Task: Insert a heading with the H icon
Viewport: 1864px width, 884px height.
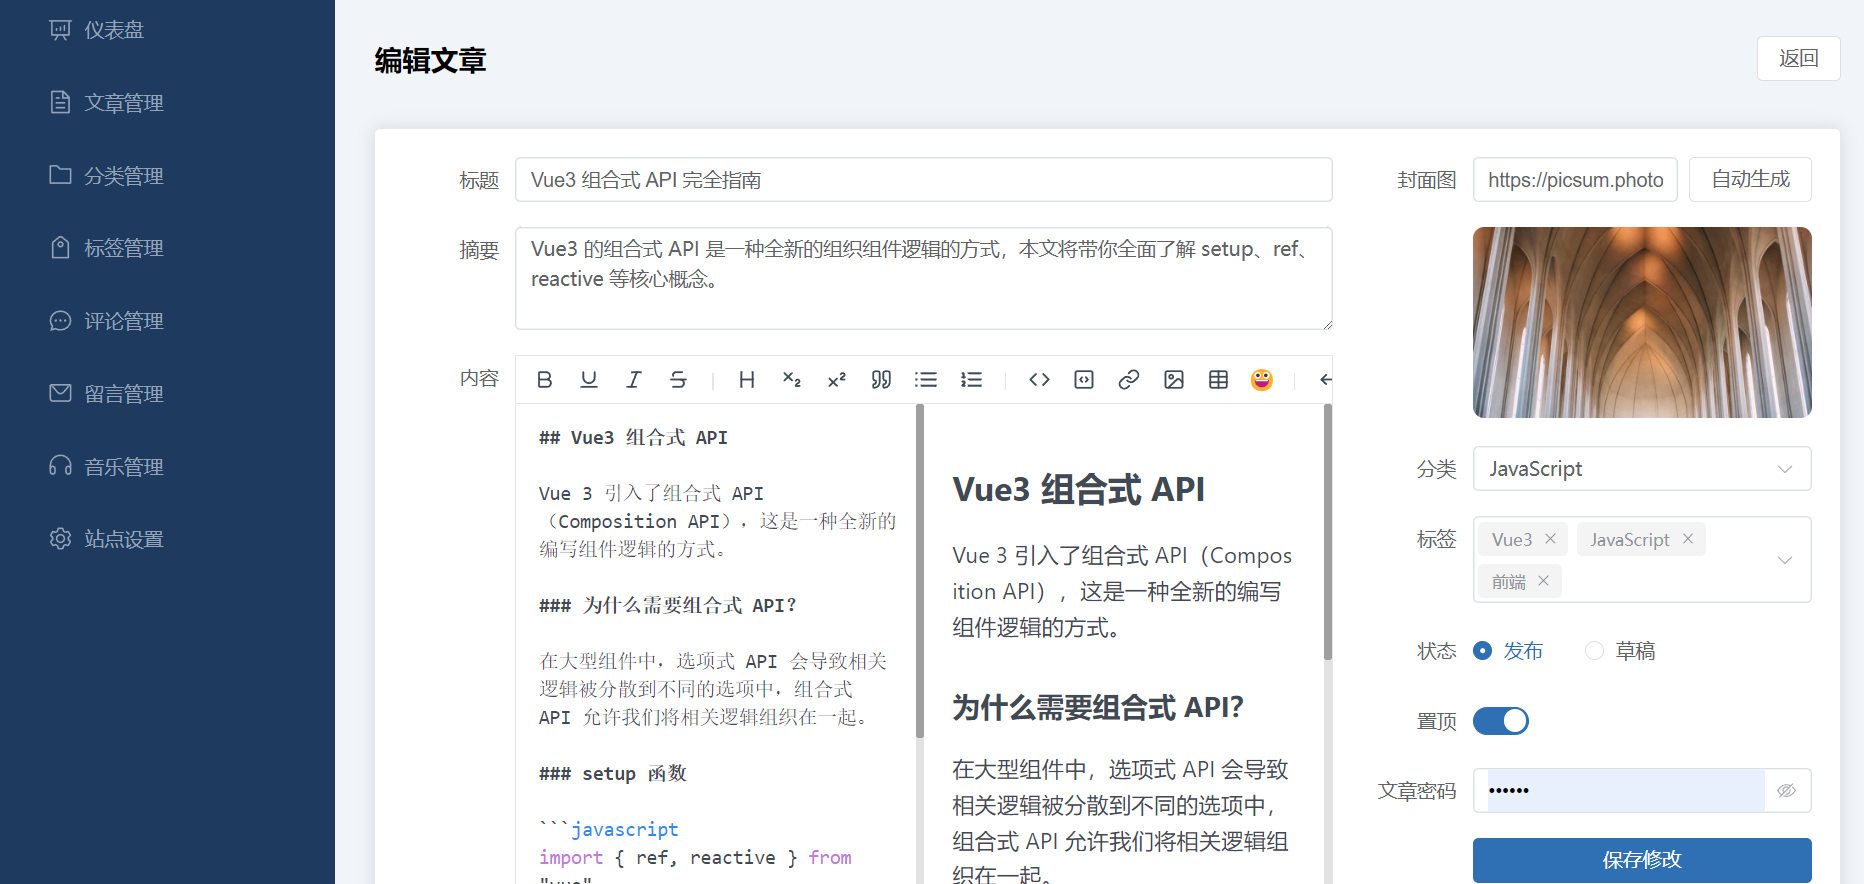Action: [746, 380]
